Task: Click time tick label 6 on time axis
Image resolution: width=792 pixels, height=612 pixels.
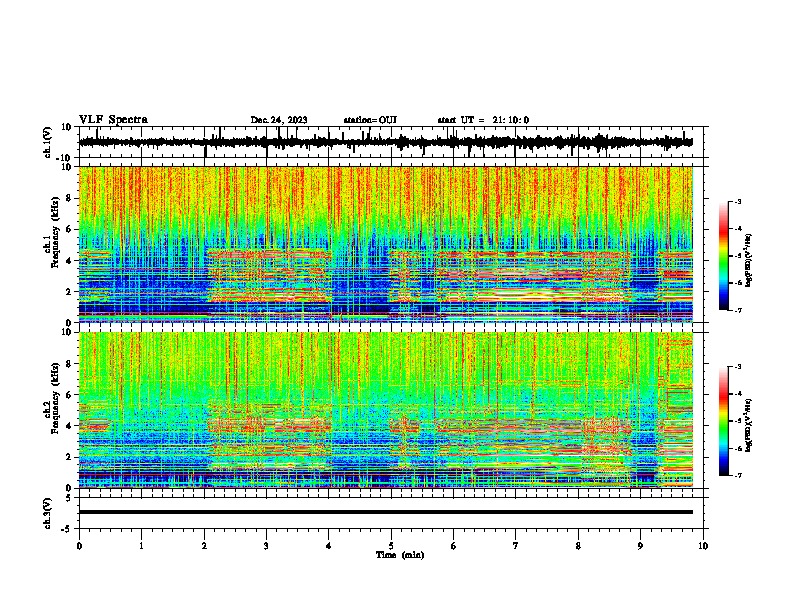Action: pyautogui.click(x=454, y=546)
